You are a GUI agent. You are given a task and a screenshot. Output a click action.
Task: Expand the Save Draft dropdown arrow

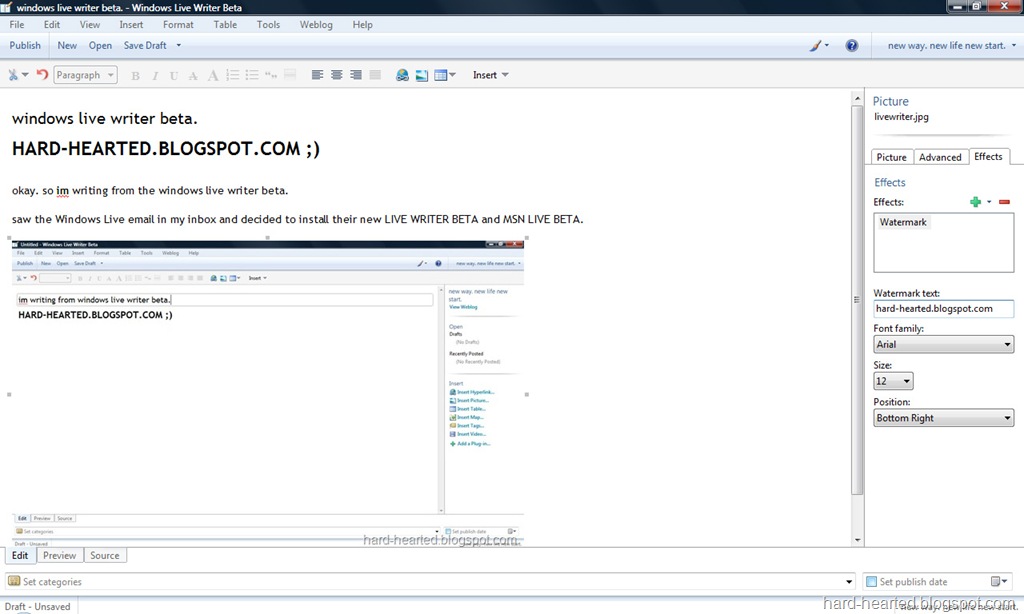coord(178,46)
